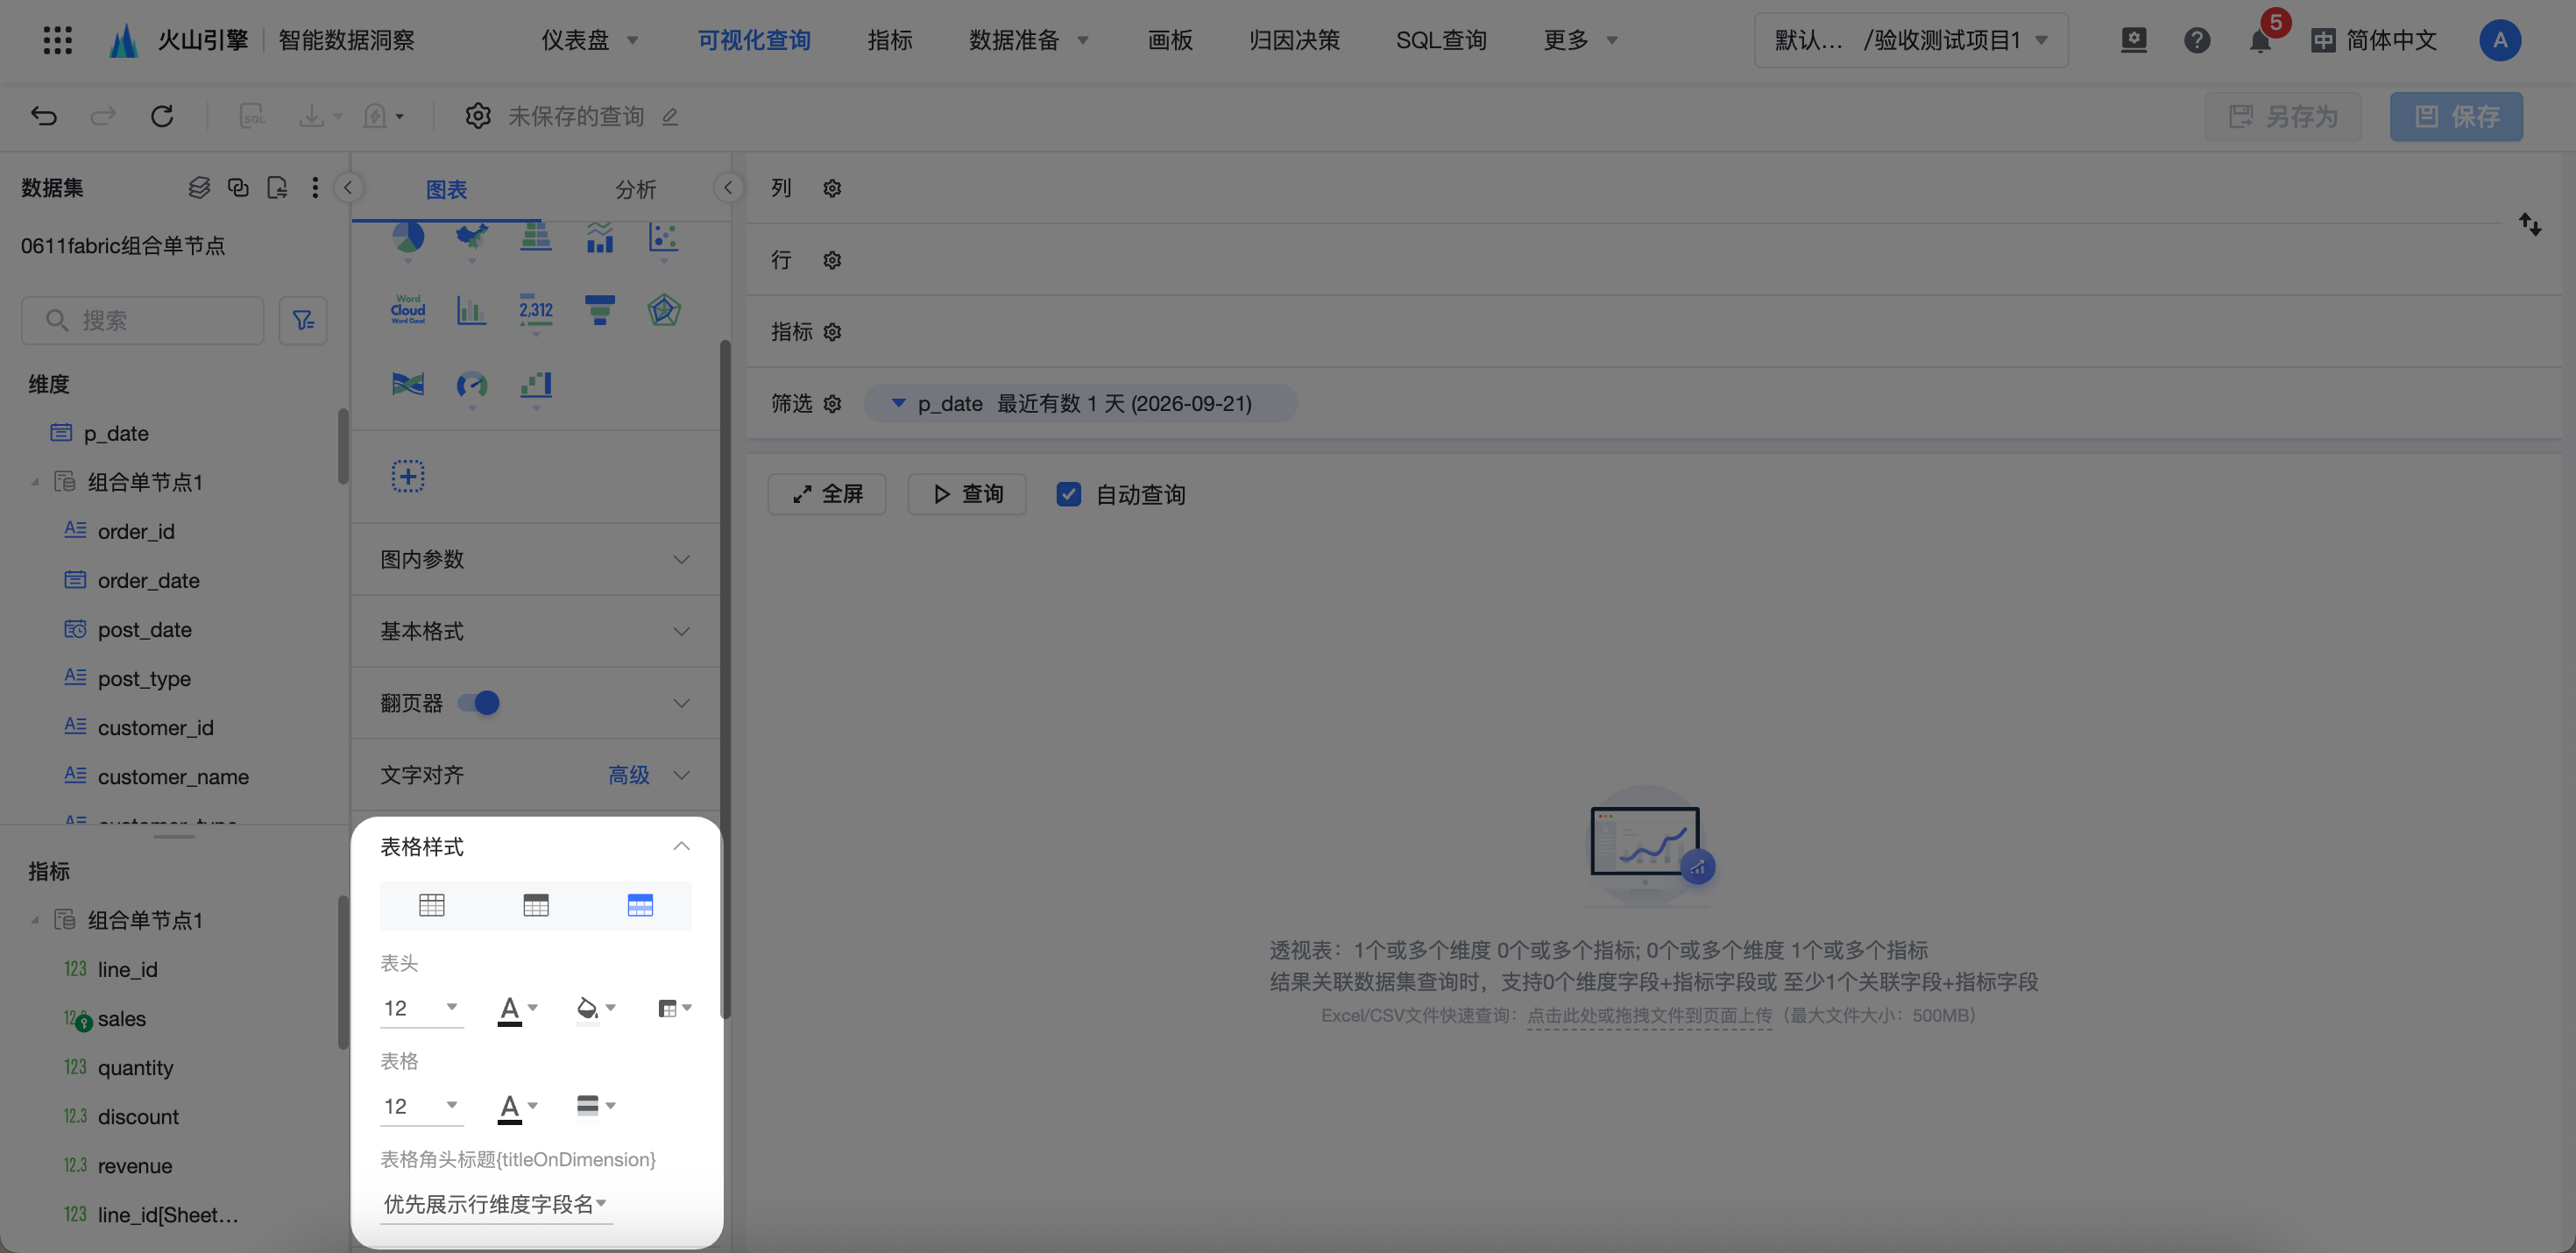This screenshot has height=1253, width=2576.
Task: Swap rows and columns with swap icon
Action: (2530, 224)
